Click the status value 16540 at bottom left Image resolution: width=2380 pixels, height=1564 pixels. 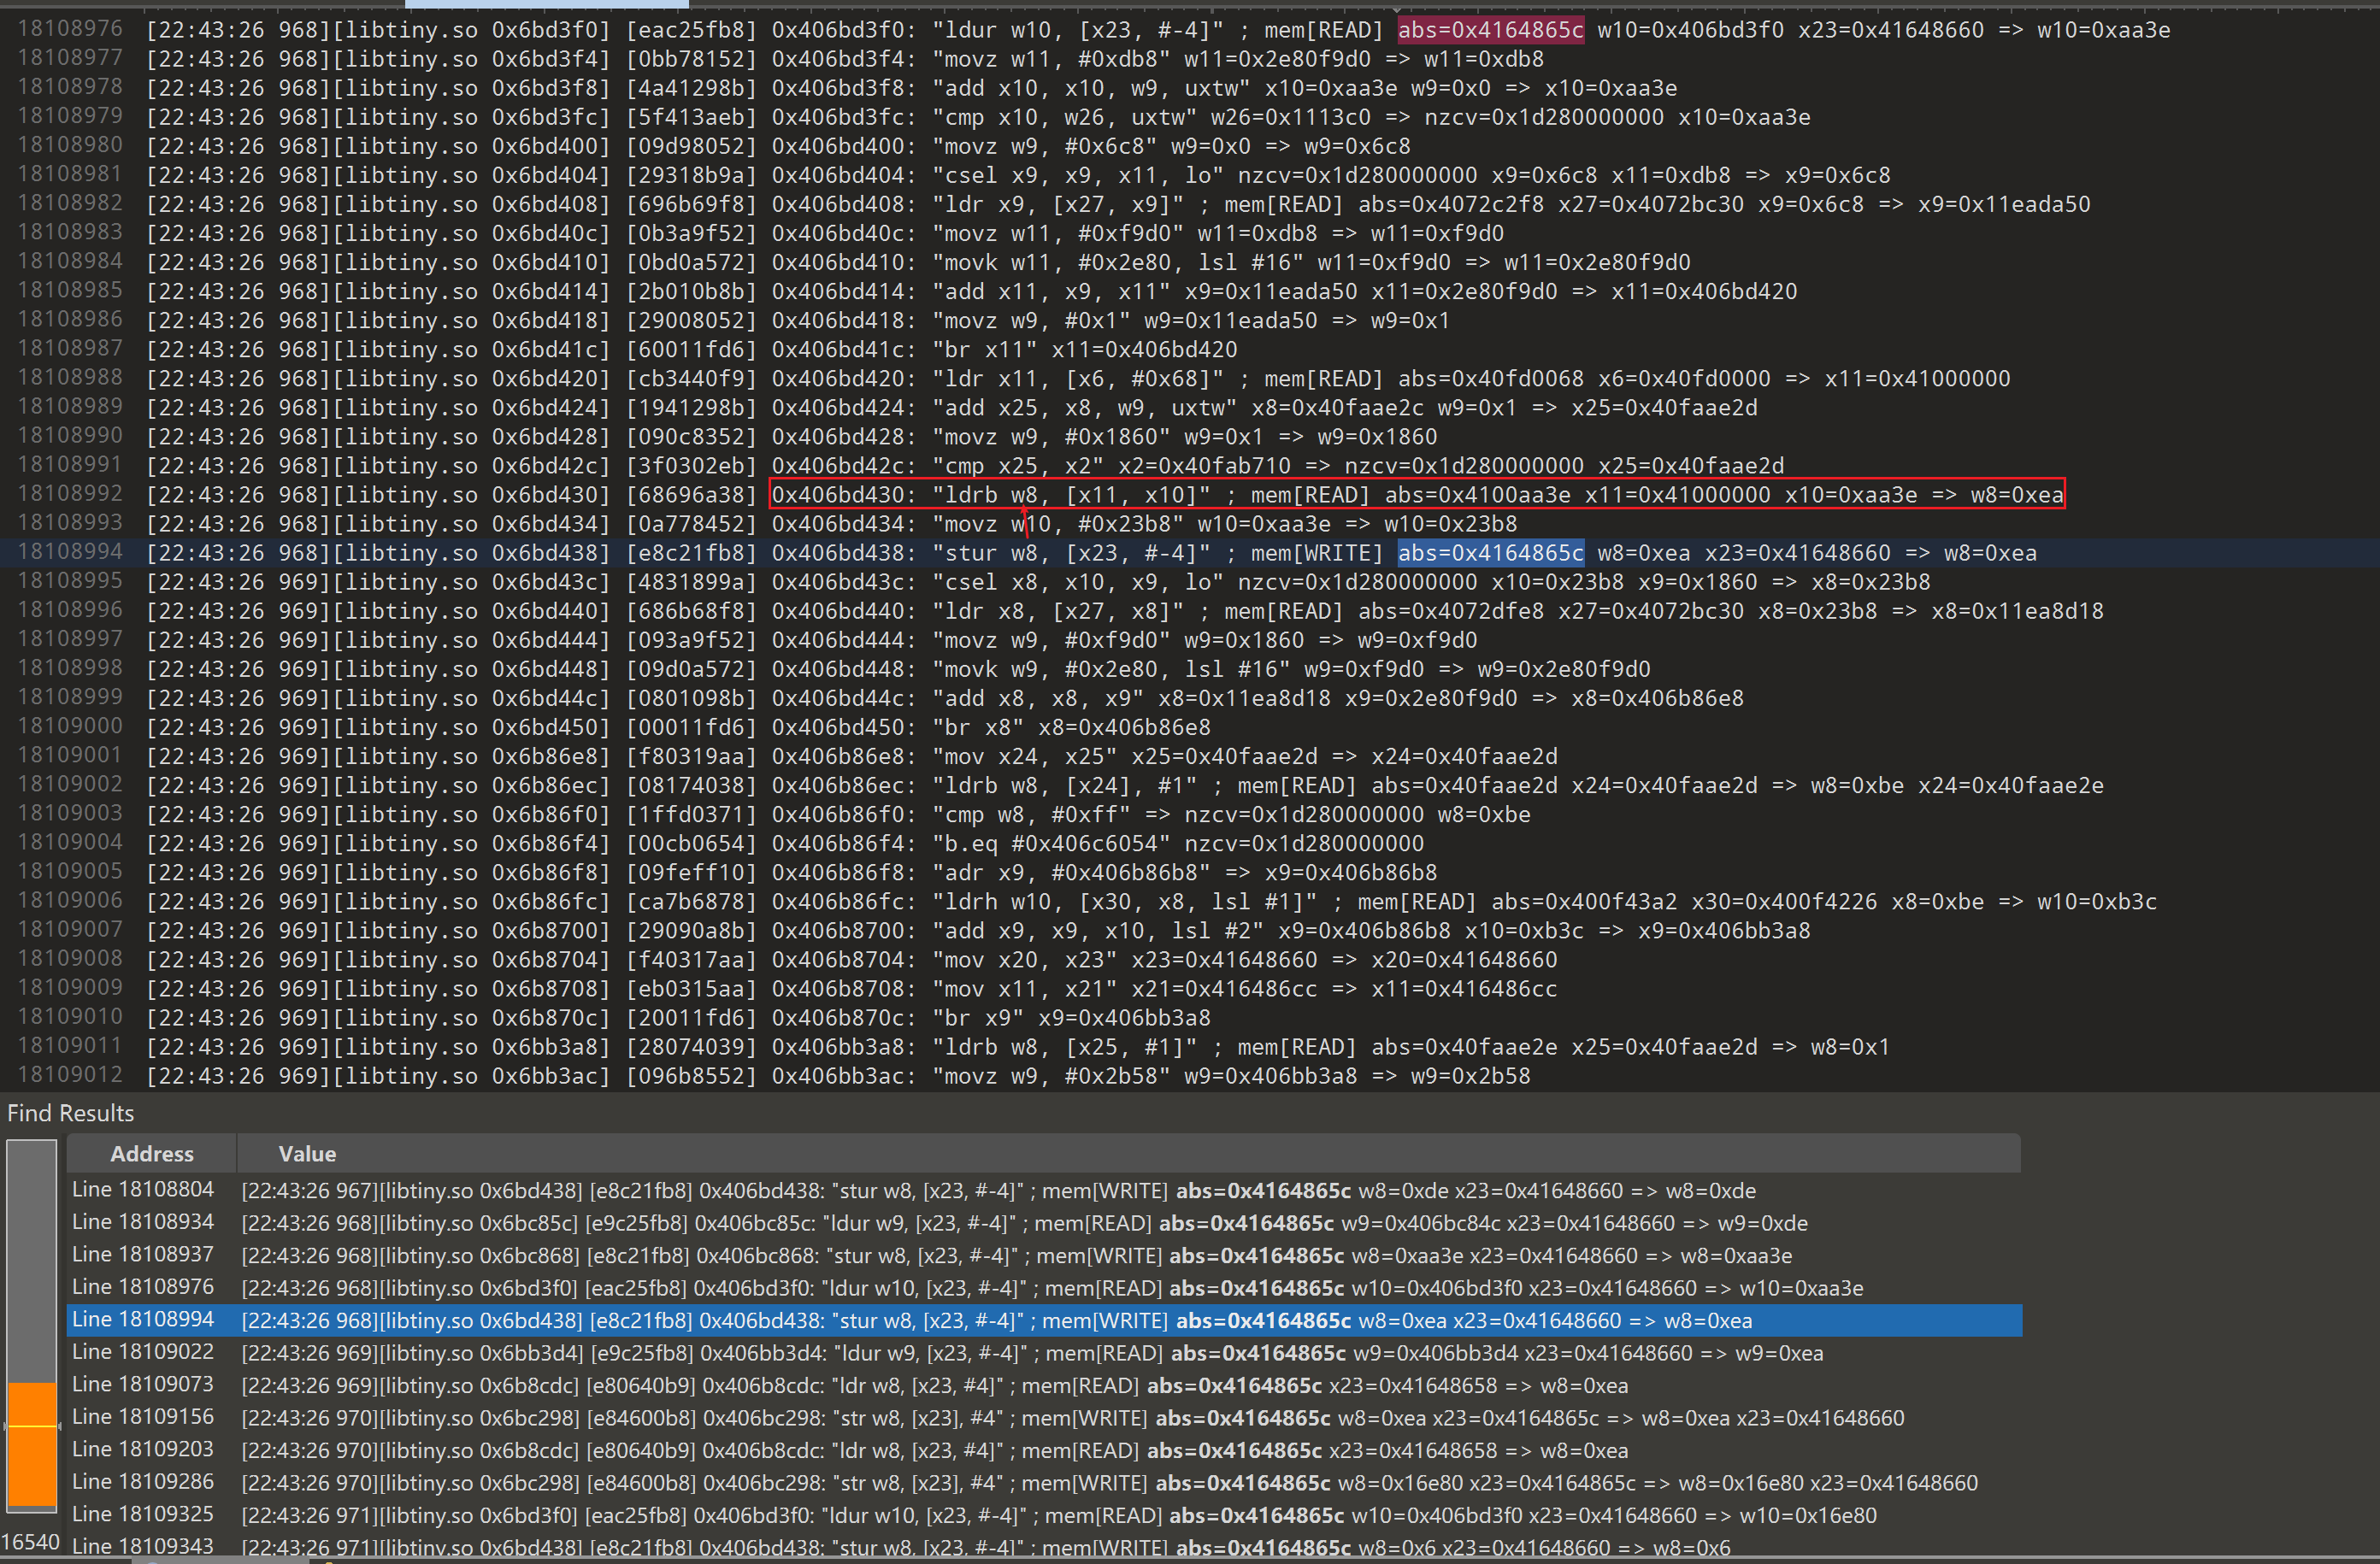pyautogui.click(x=30, y=1542)
